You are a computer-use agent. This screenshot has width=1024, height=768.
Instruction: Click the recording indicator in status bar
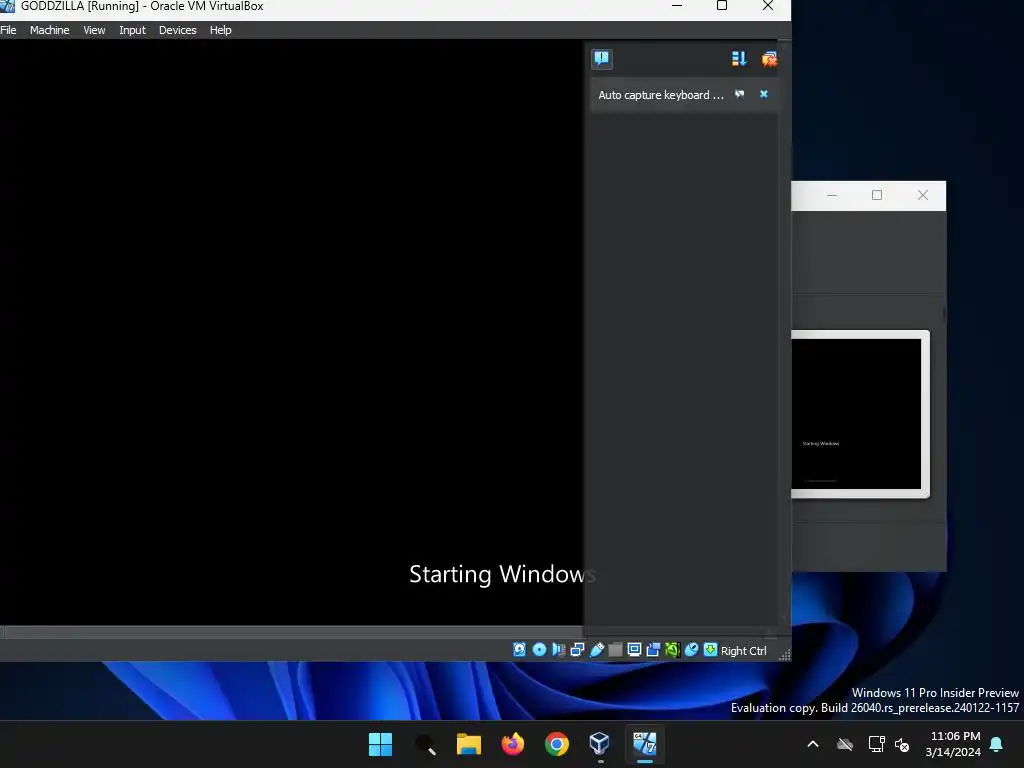(653, 649)
